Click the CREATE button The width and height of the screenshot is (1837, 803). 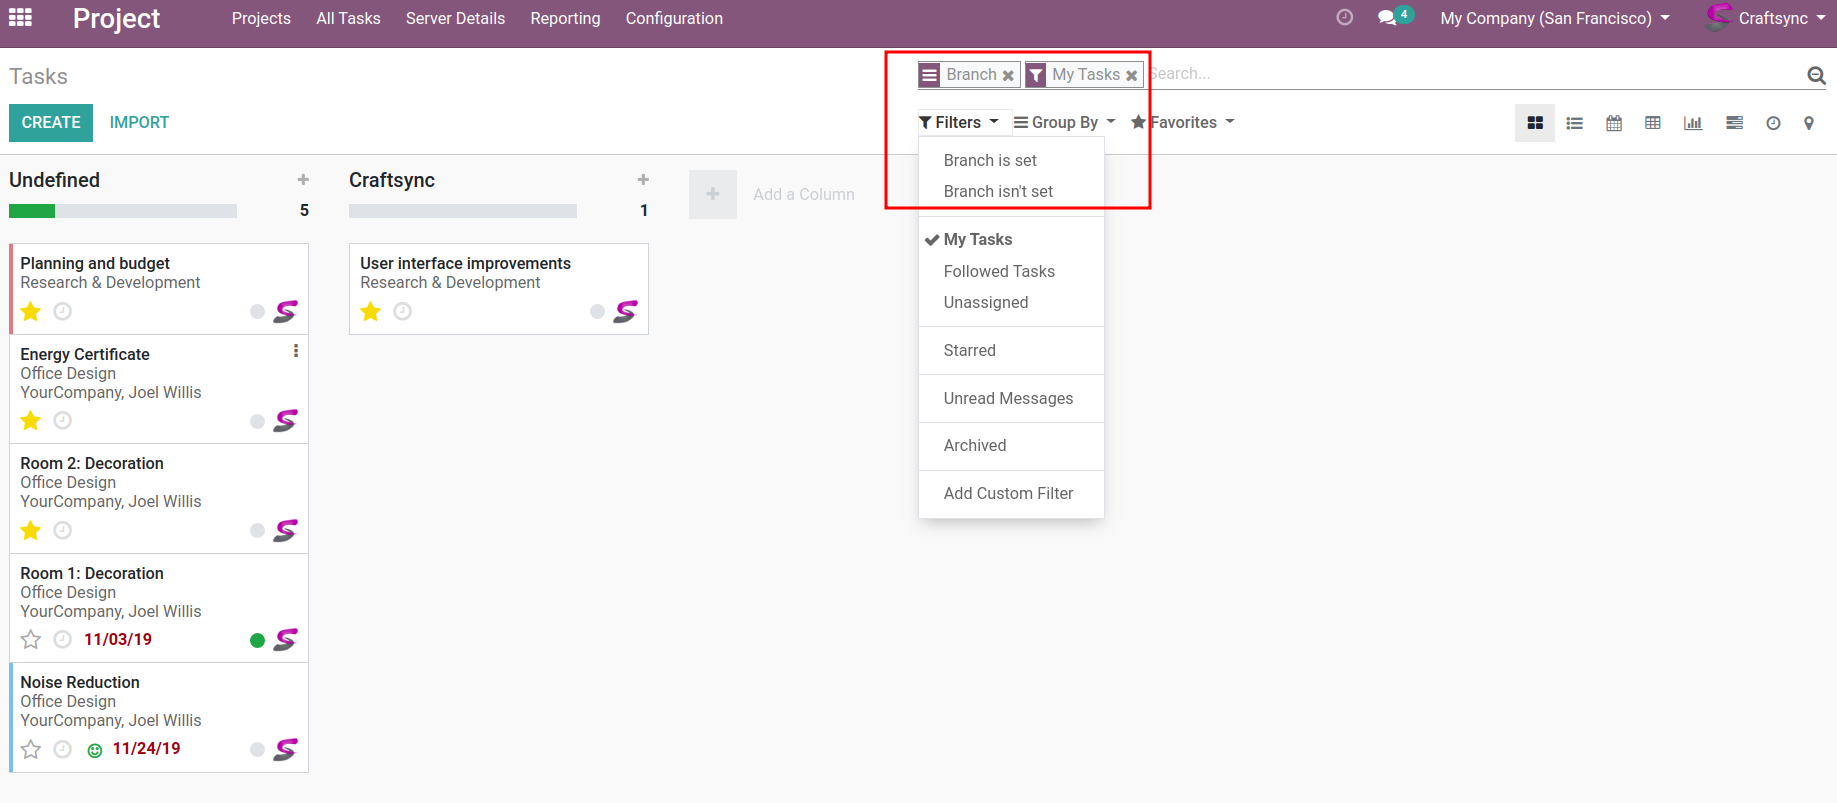[x=51, y=122]
